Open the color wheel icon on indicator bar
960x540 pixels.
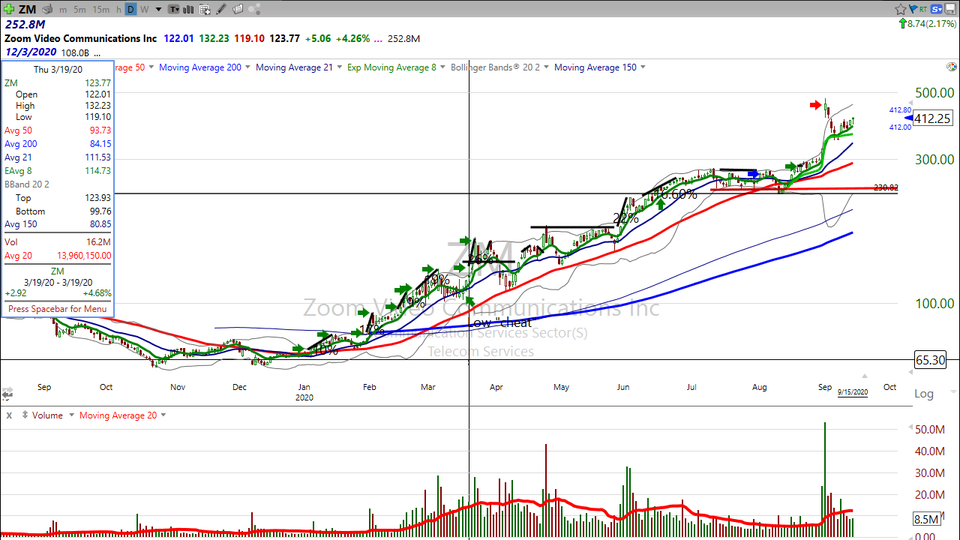951,67
